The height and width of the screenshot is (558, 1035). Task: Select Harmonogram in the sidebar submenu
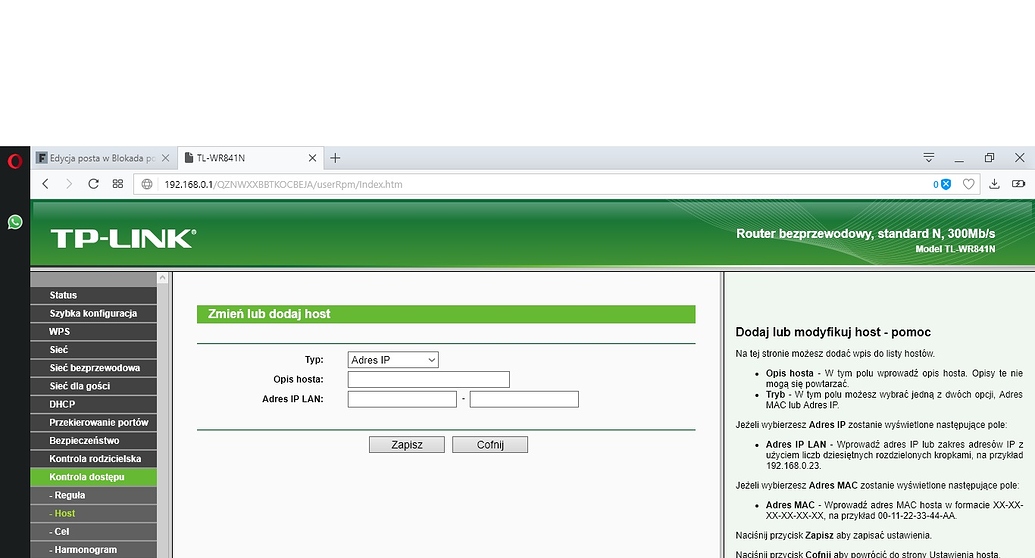point(85,550)
